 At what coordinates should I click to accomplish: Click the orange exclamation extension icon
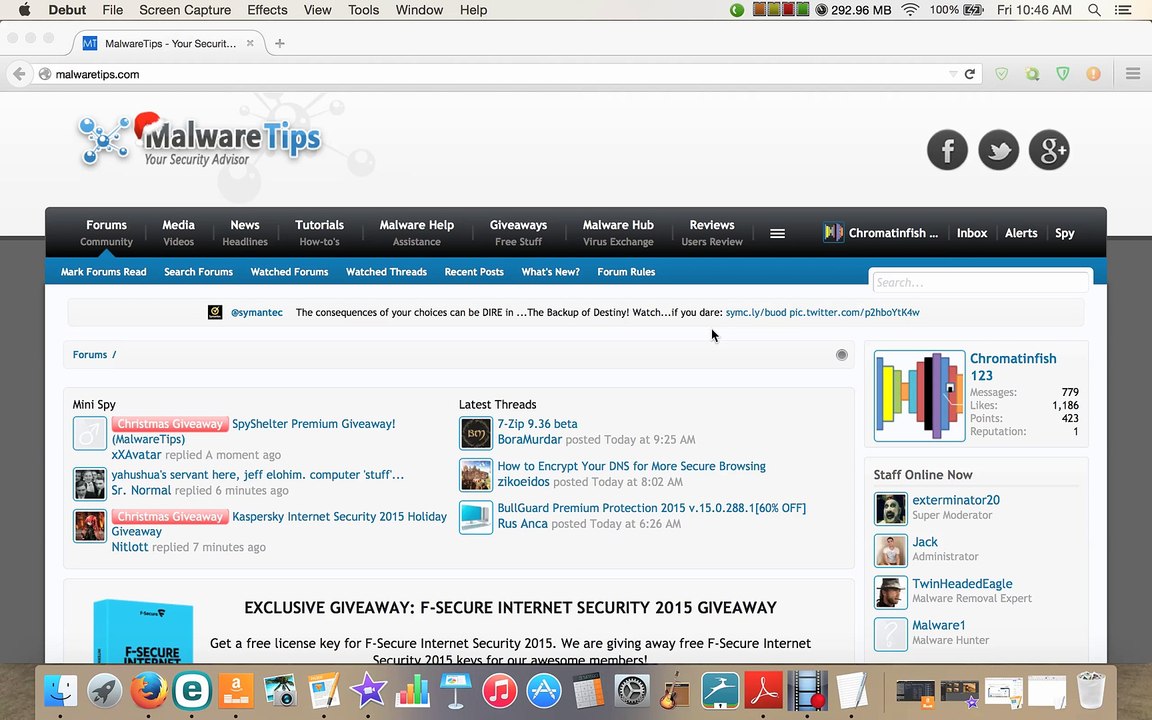pyautogui.click(x=1093, y=73)
